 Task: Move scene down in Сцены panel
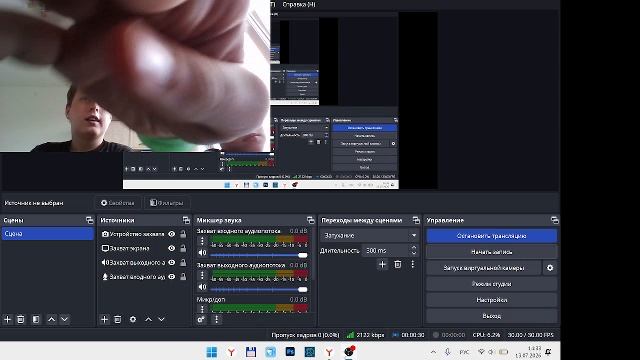tap(64, 319)
